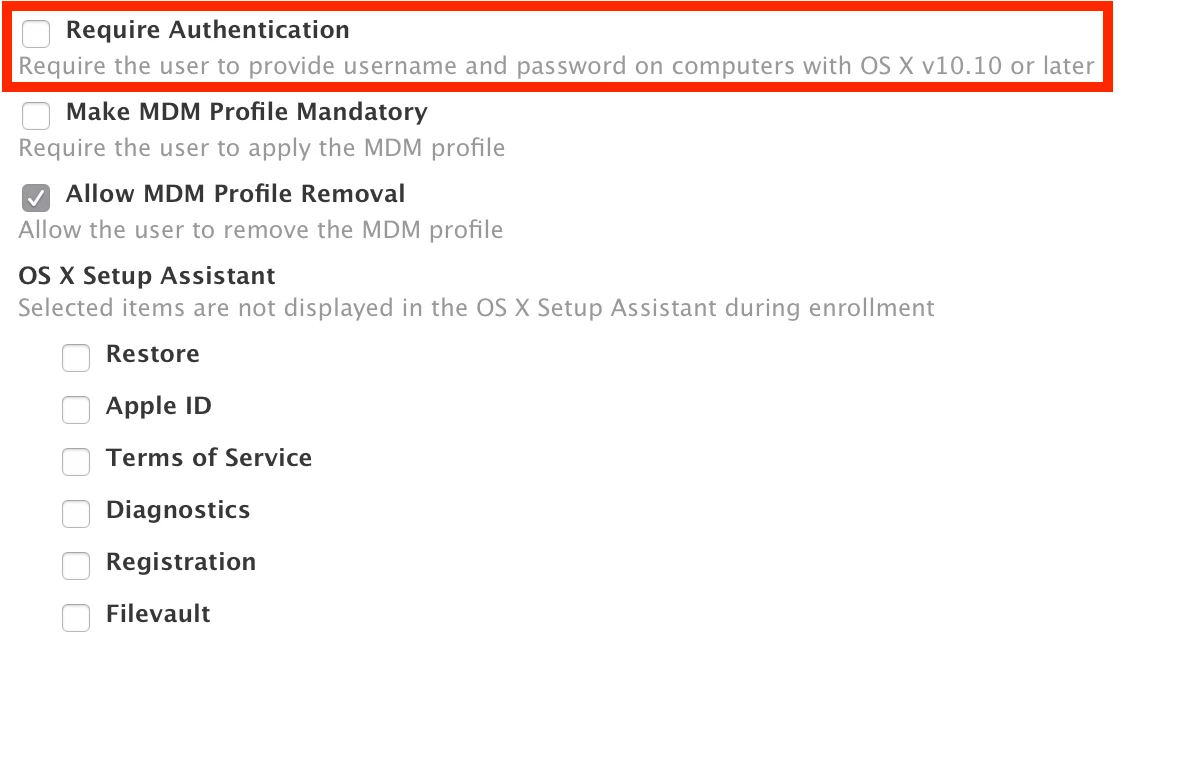Check the Restore checkbox
The width and height of the screenshot is (1186, 778).
click(x=76, y=358)
